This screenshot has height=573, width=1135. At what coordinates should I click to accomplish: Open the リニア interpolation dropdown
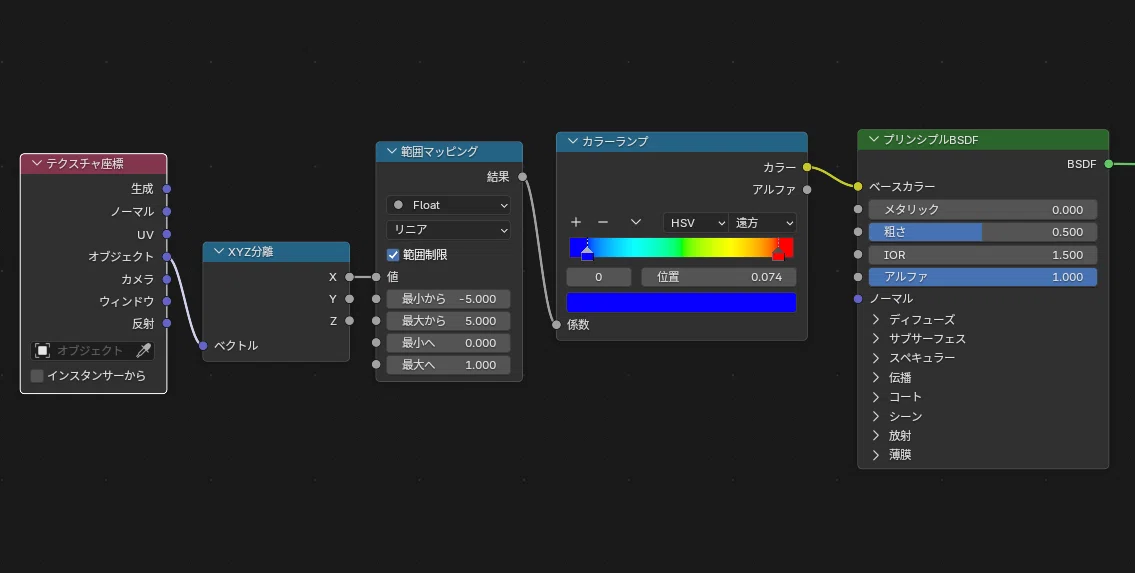point(448,229)
